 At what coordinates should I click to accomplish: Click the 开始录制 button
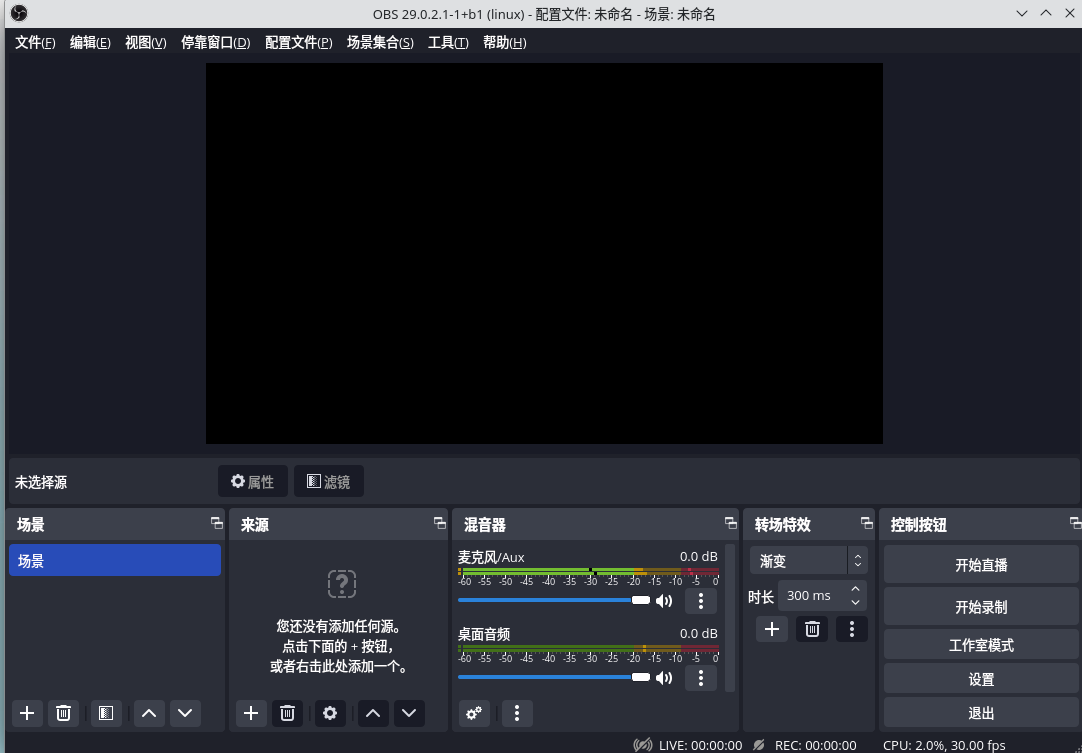pos(981,607)
